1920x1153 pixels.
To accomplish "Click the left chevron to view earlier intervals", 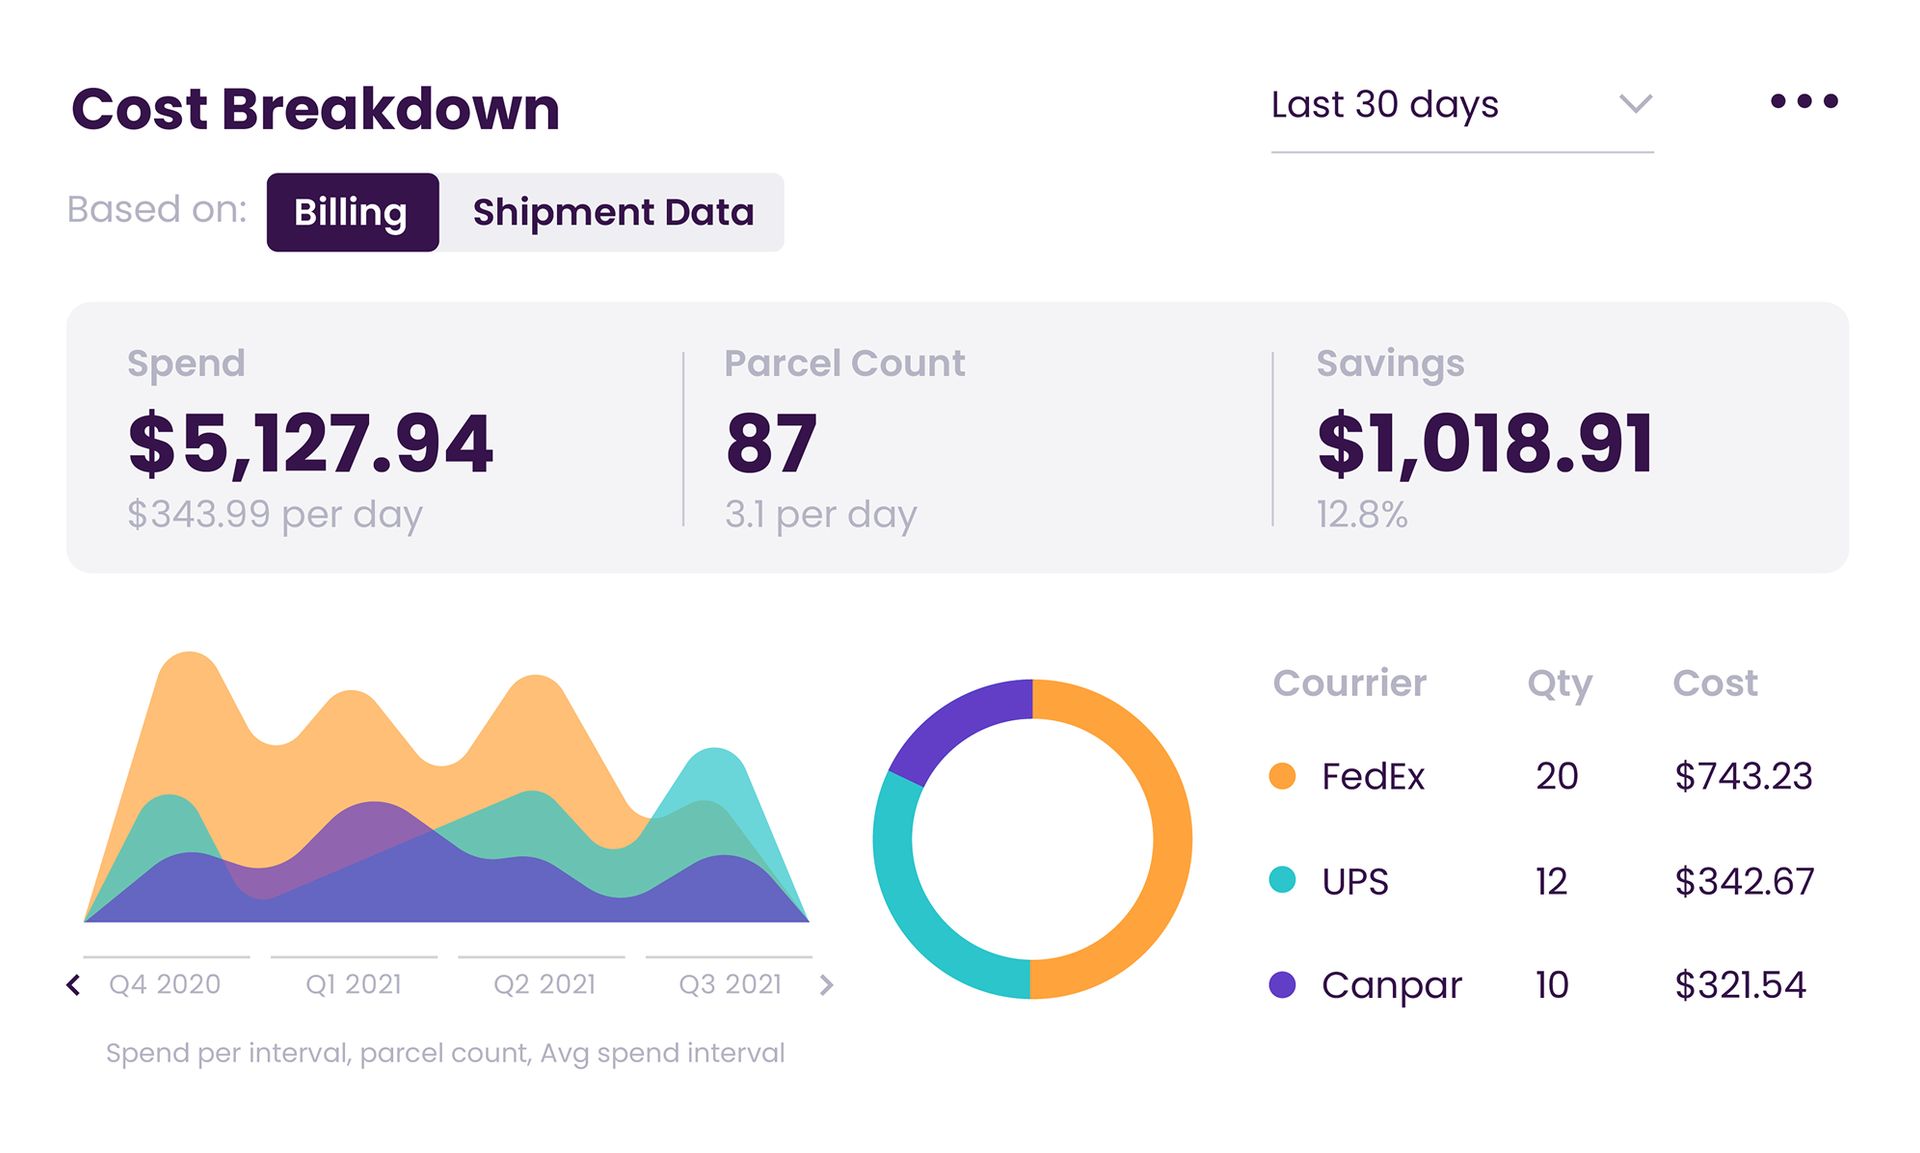I will 72,984.
